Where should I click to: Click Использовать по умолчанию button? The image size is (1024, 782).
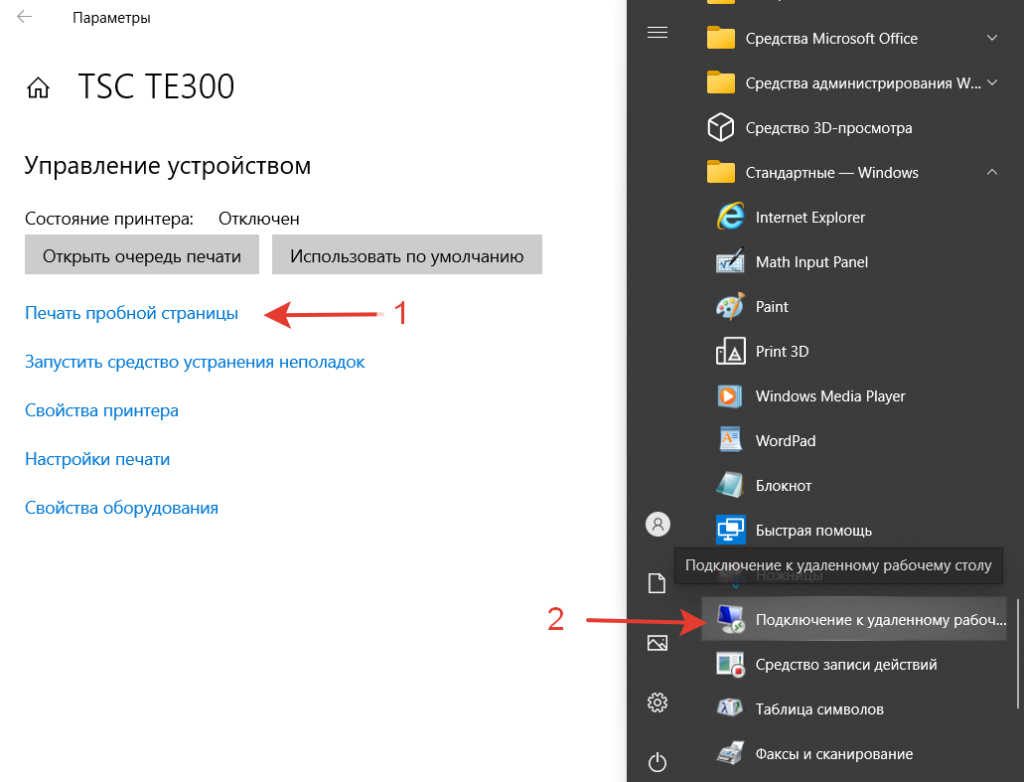[407, 255]
